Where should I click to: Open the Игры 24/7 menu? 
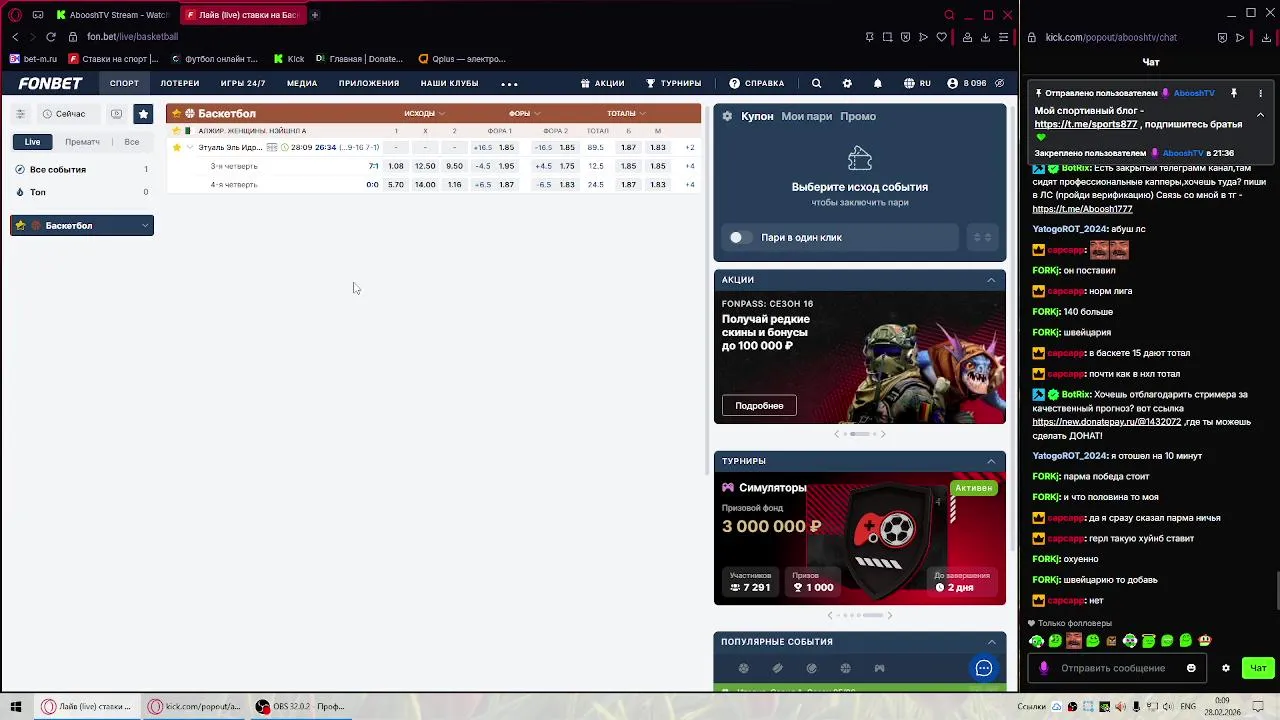pos(243,84)
